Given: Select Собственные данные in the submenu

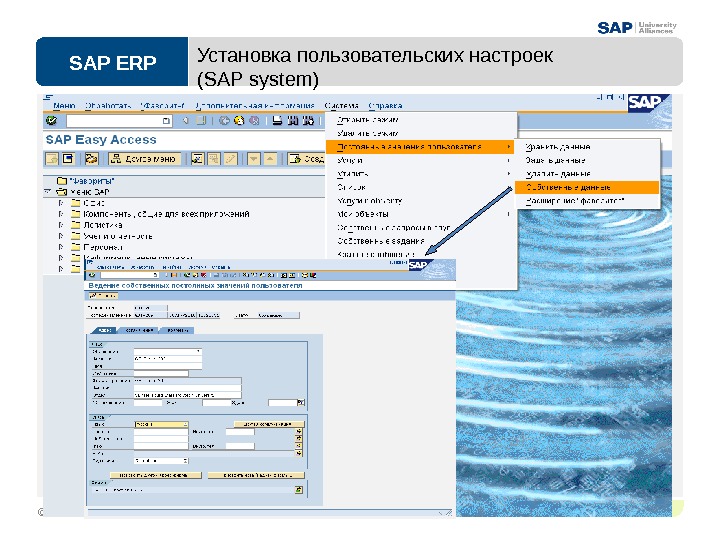Looking at the screenshot, I should point(587,187).
